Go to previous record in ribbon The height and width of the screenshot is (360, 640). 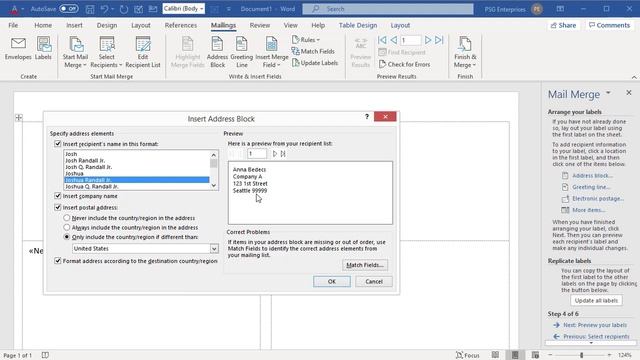pyautogui.click(x=393, y=40)
